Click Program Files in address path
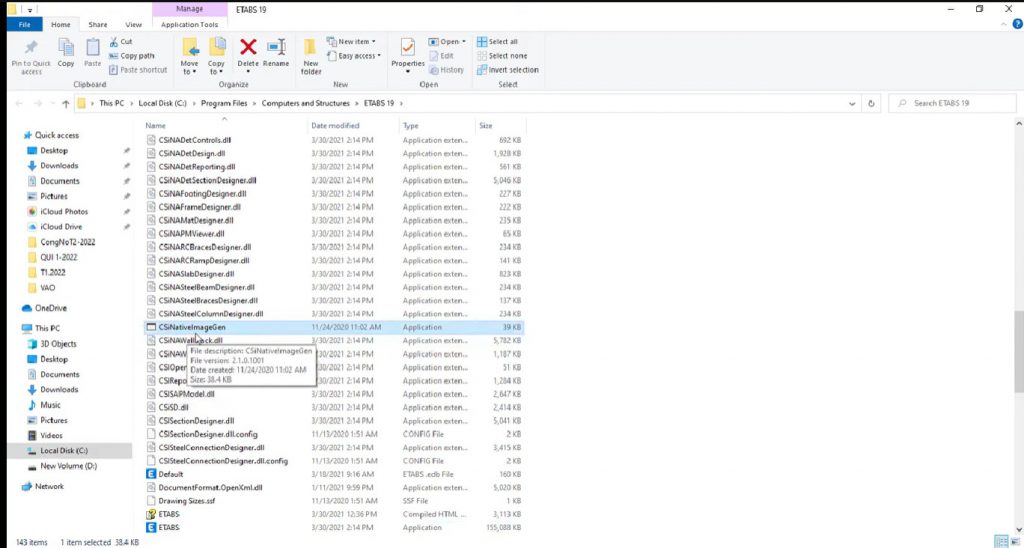Screen dimensions: 1024x548 224,103
